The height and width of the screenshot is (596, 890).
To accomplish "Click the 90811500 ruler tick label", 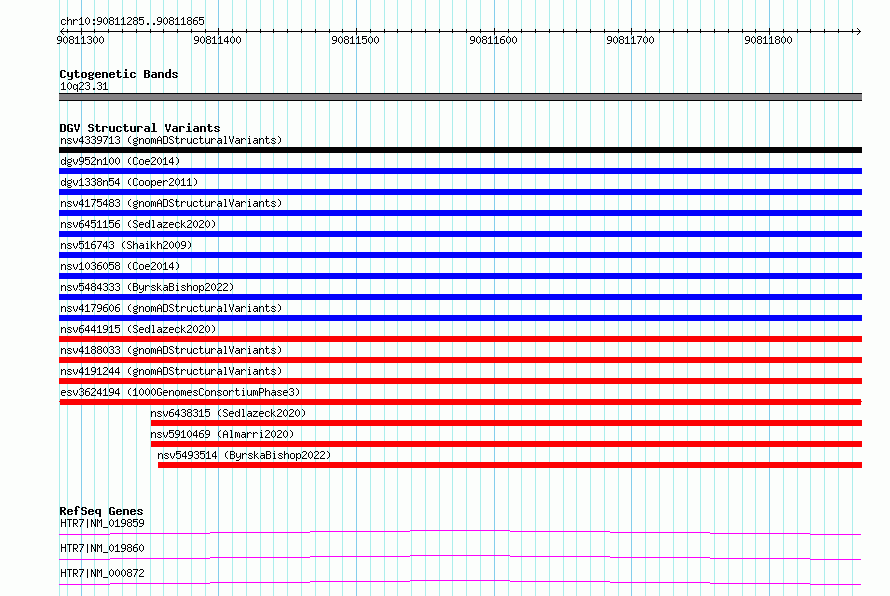I will pyautogui.click(x=355, y=40).
